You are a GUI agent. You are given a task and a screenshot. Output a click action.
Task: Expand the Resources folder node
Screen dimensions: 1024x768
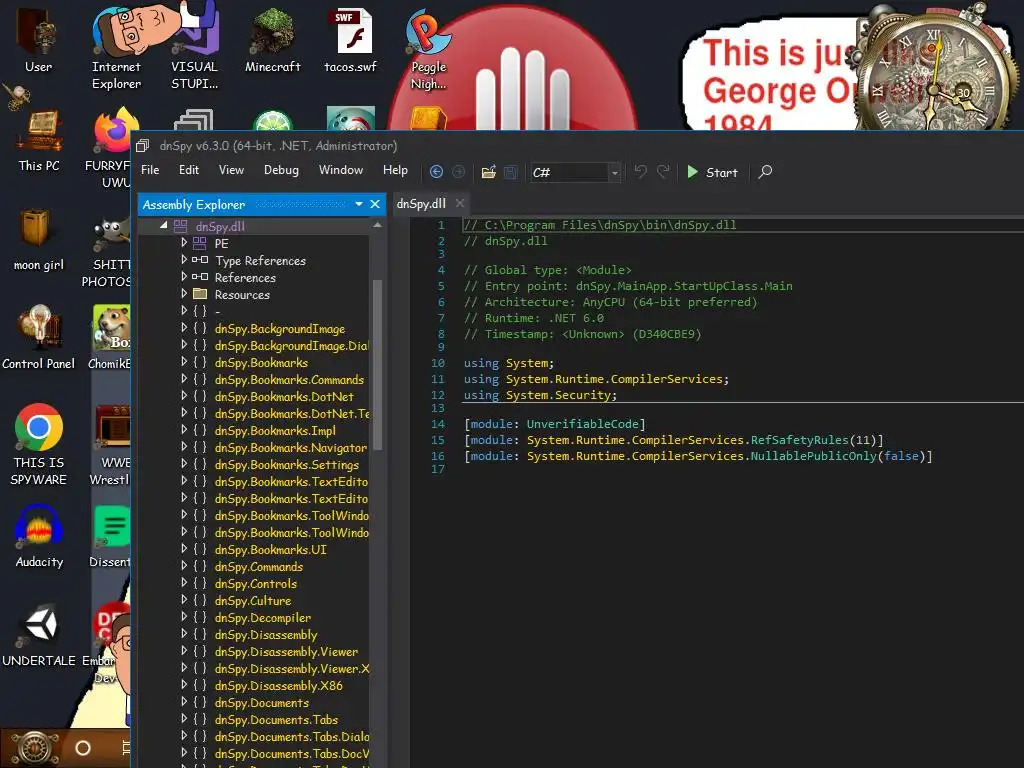tap(184, 293)
